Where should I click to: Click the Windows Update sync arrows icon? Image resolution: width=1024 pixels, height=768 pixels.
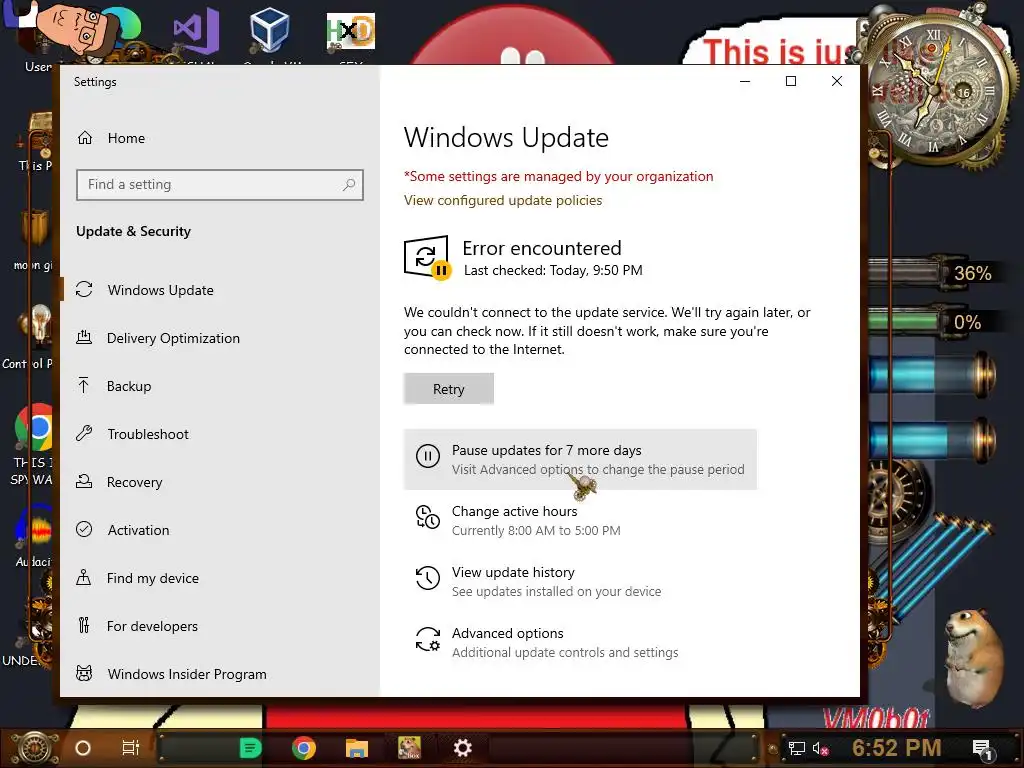tap(84, 289)
